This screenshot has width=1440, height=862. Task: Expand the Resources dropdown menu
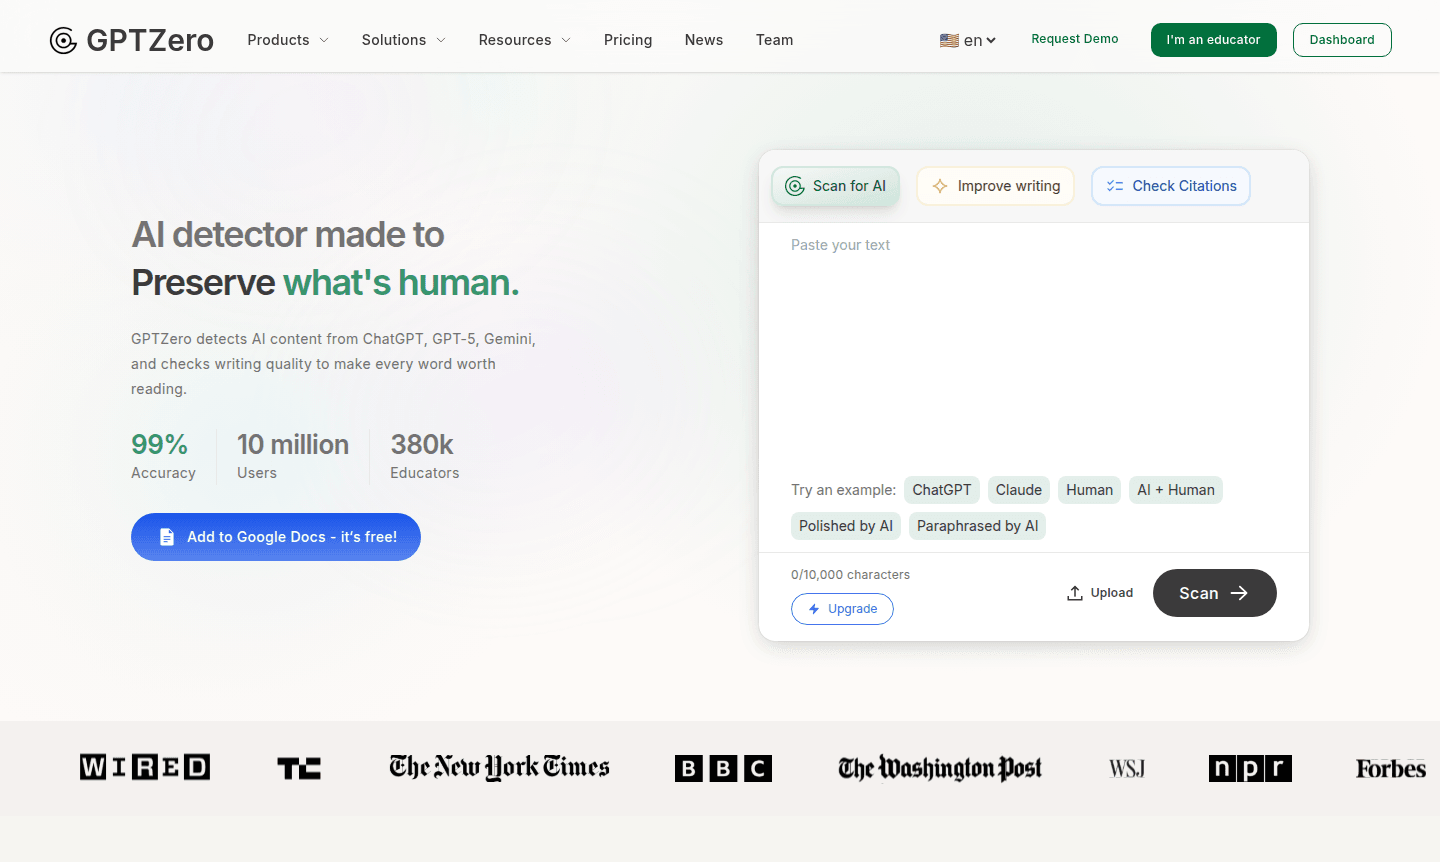524,40
